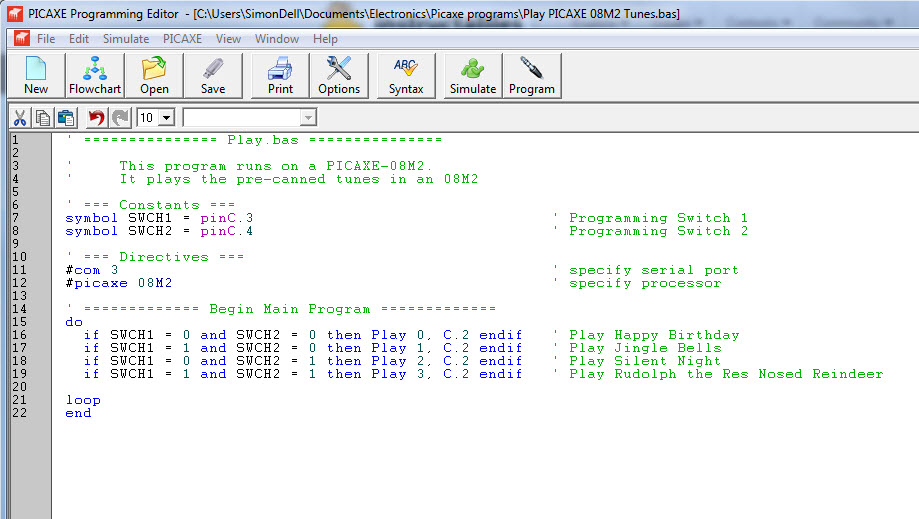Click the 'Play 3, C.2' statement on line 19
Image resolution: width=919 pixels, height=519 pixels.
[420, 374]
